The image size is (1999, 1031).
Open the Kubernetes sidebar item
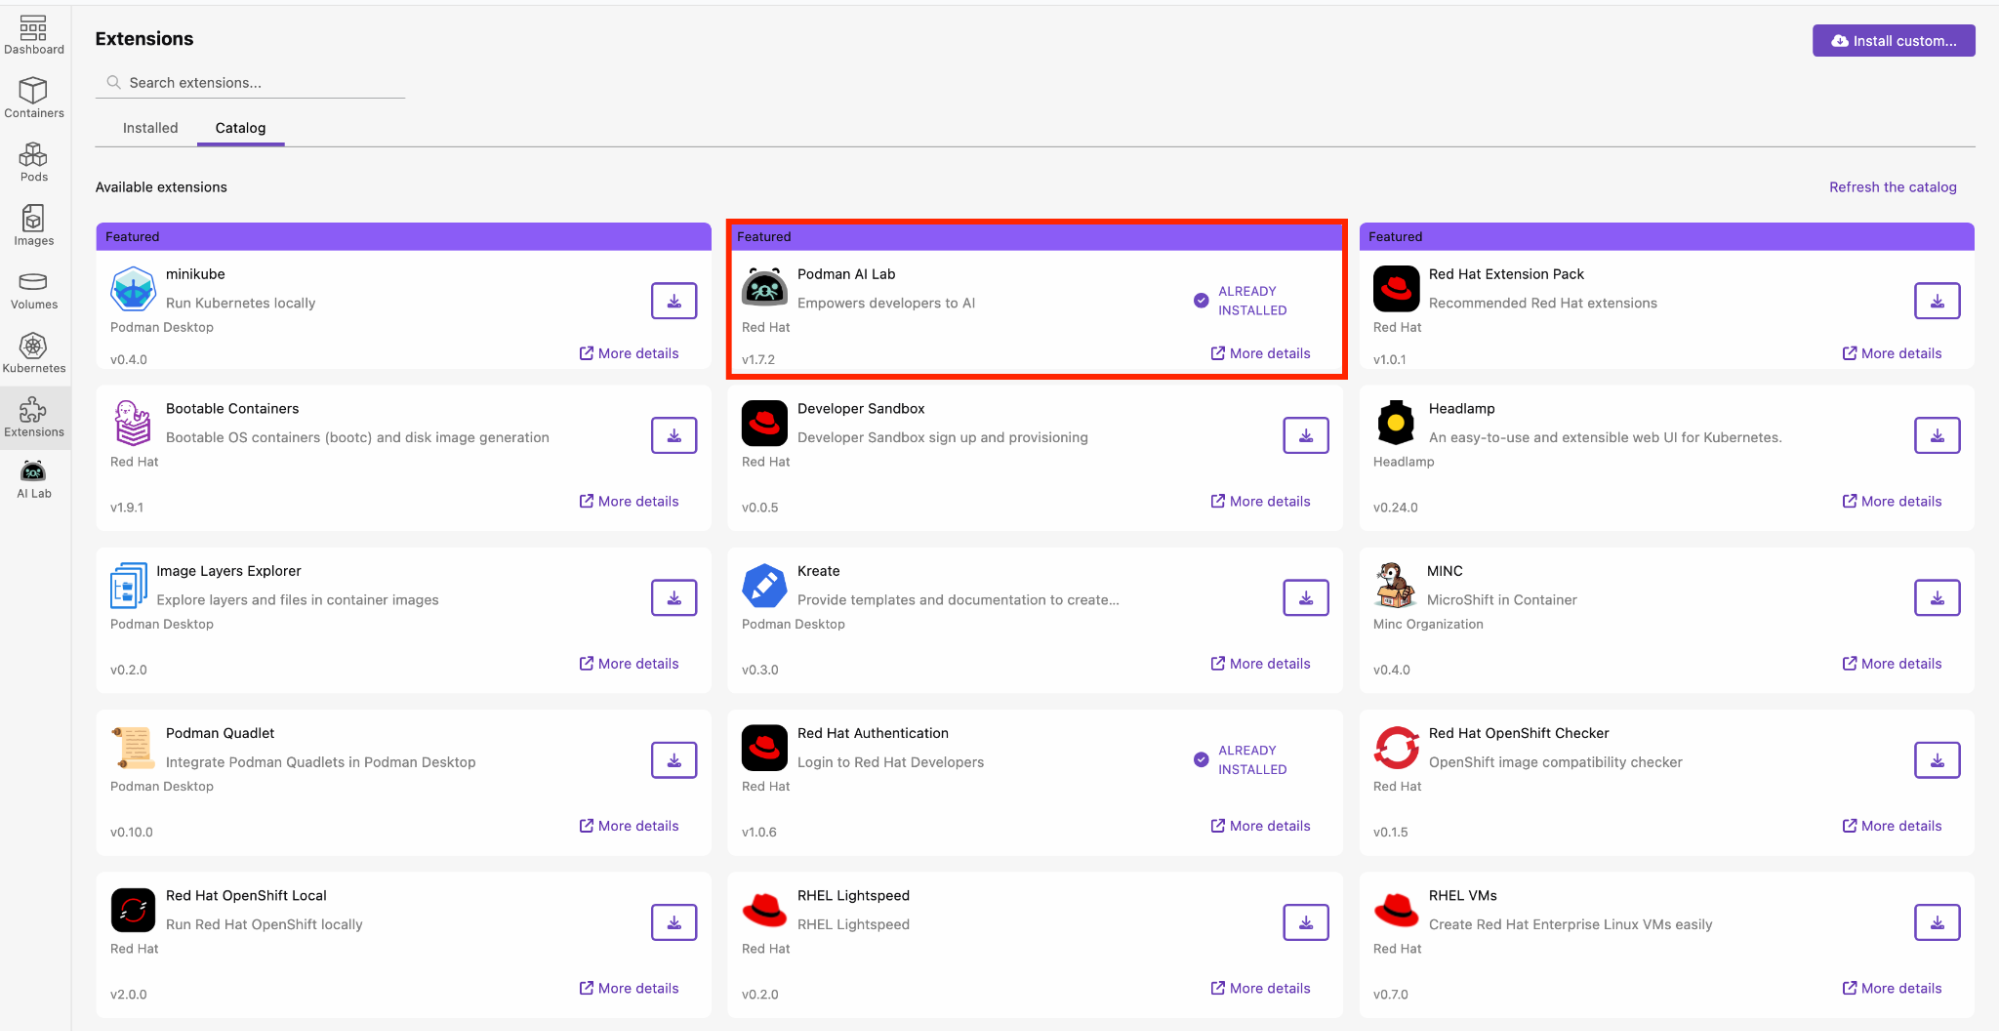coord(33,354)
